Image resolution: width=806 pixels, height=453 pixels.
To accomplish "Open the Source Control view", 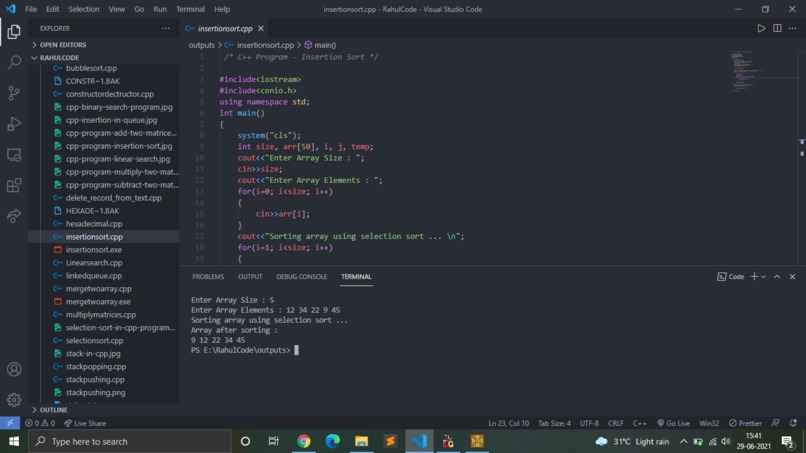I will (x=14, y=93).
